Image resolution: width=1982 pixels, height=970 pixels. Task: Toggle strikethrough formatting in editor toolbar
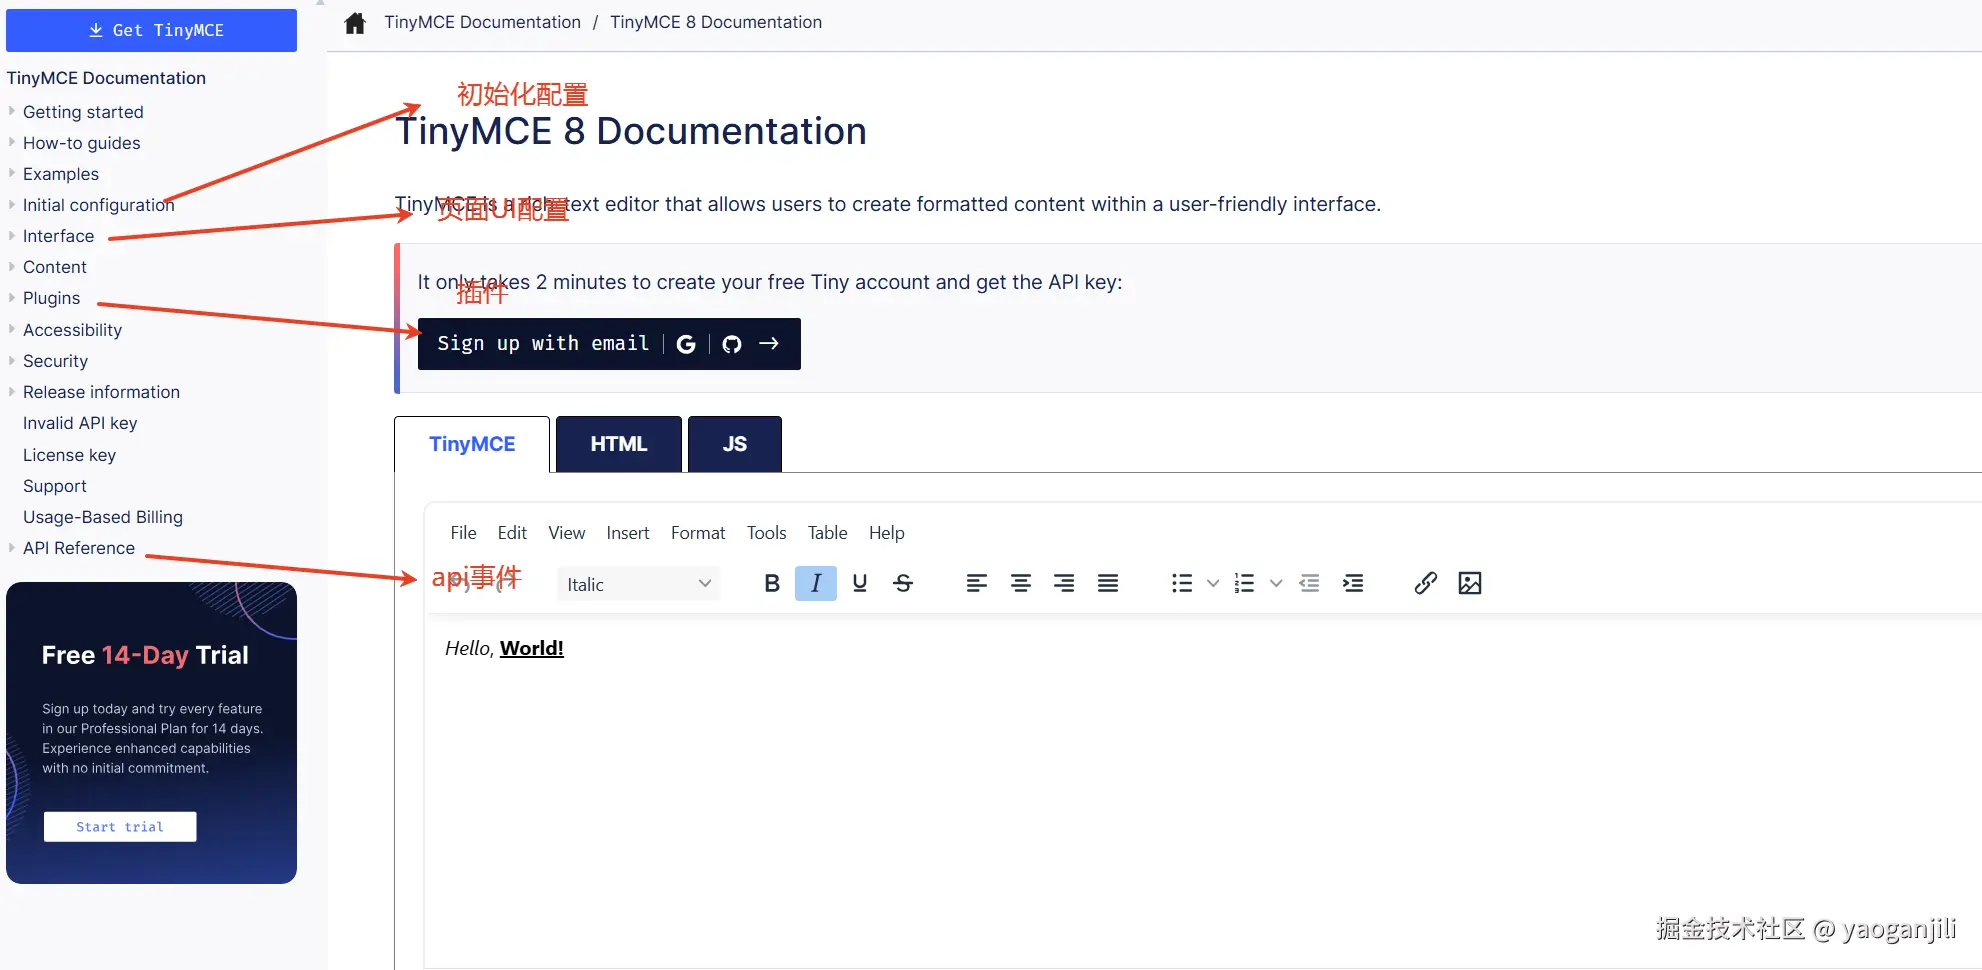(x=903, y=583)
